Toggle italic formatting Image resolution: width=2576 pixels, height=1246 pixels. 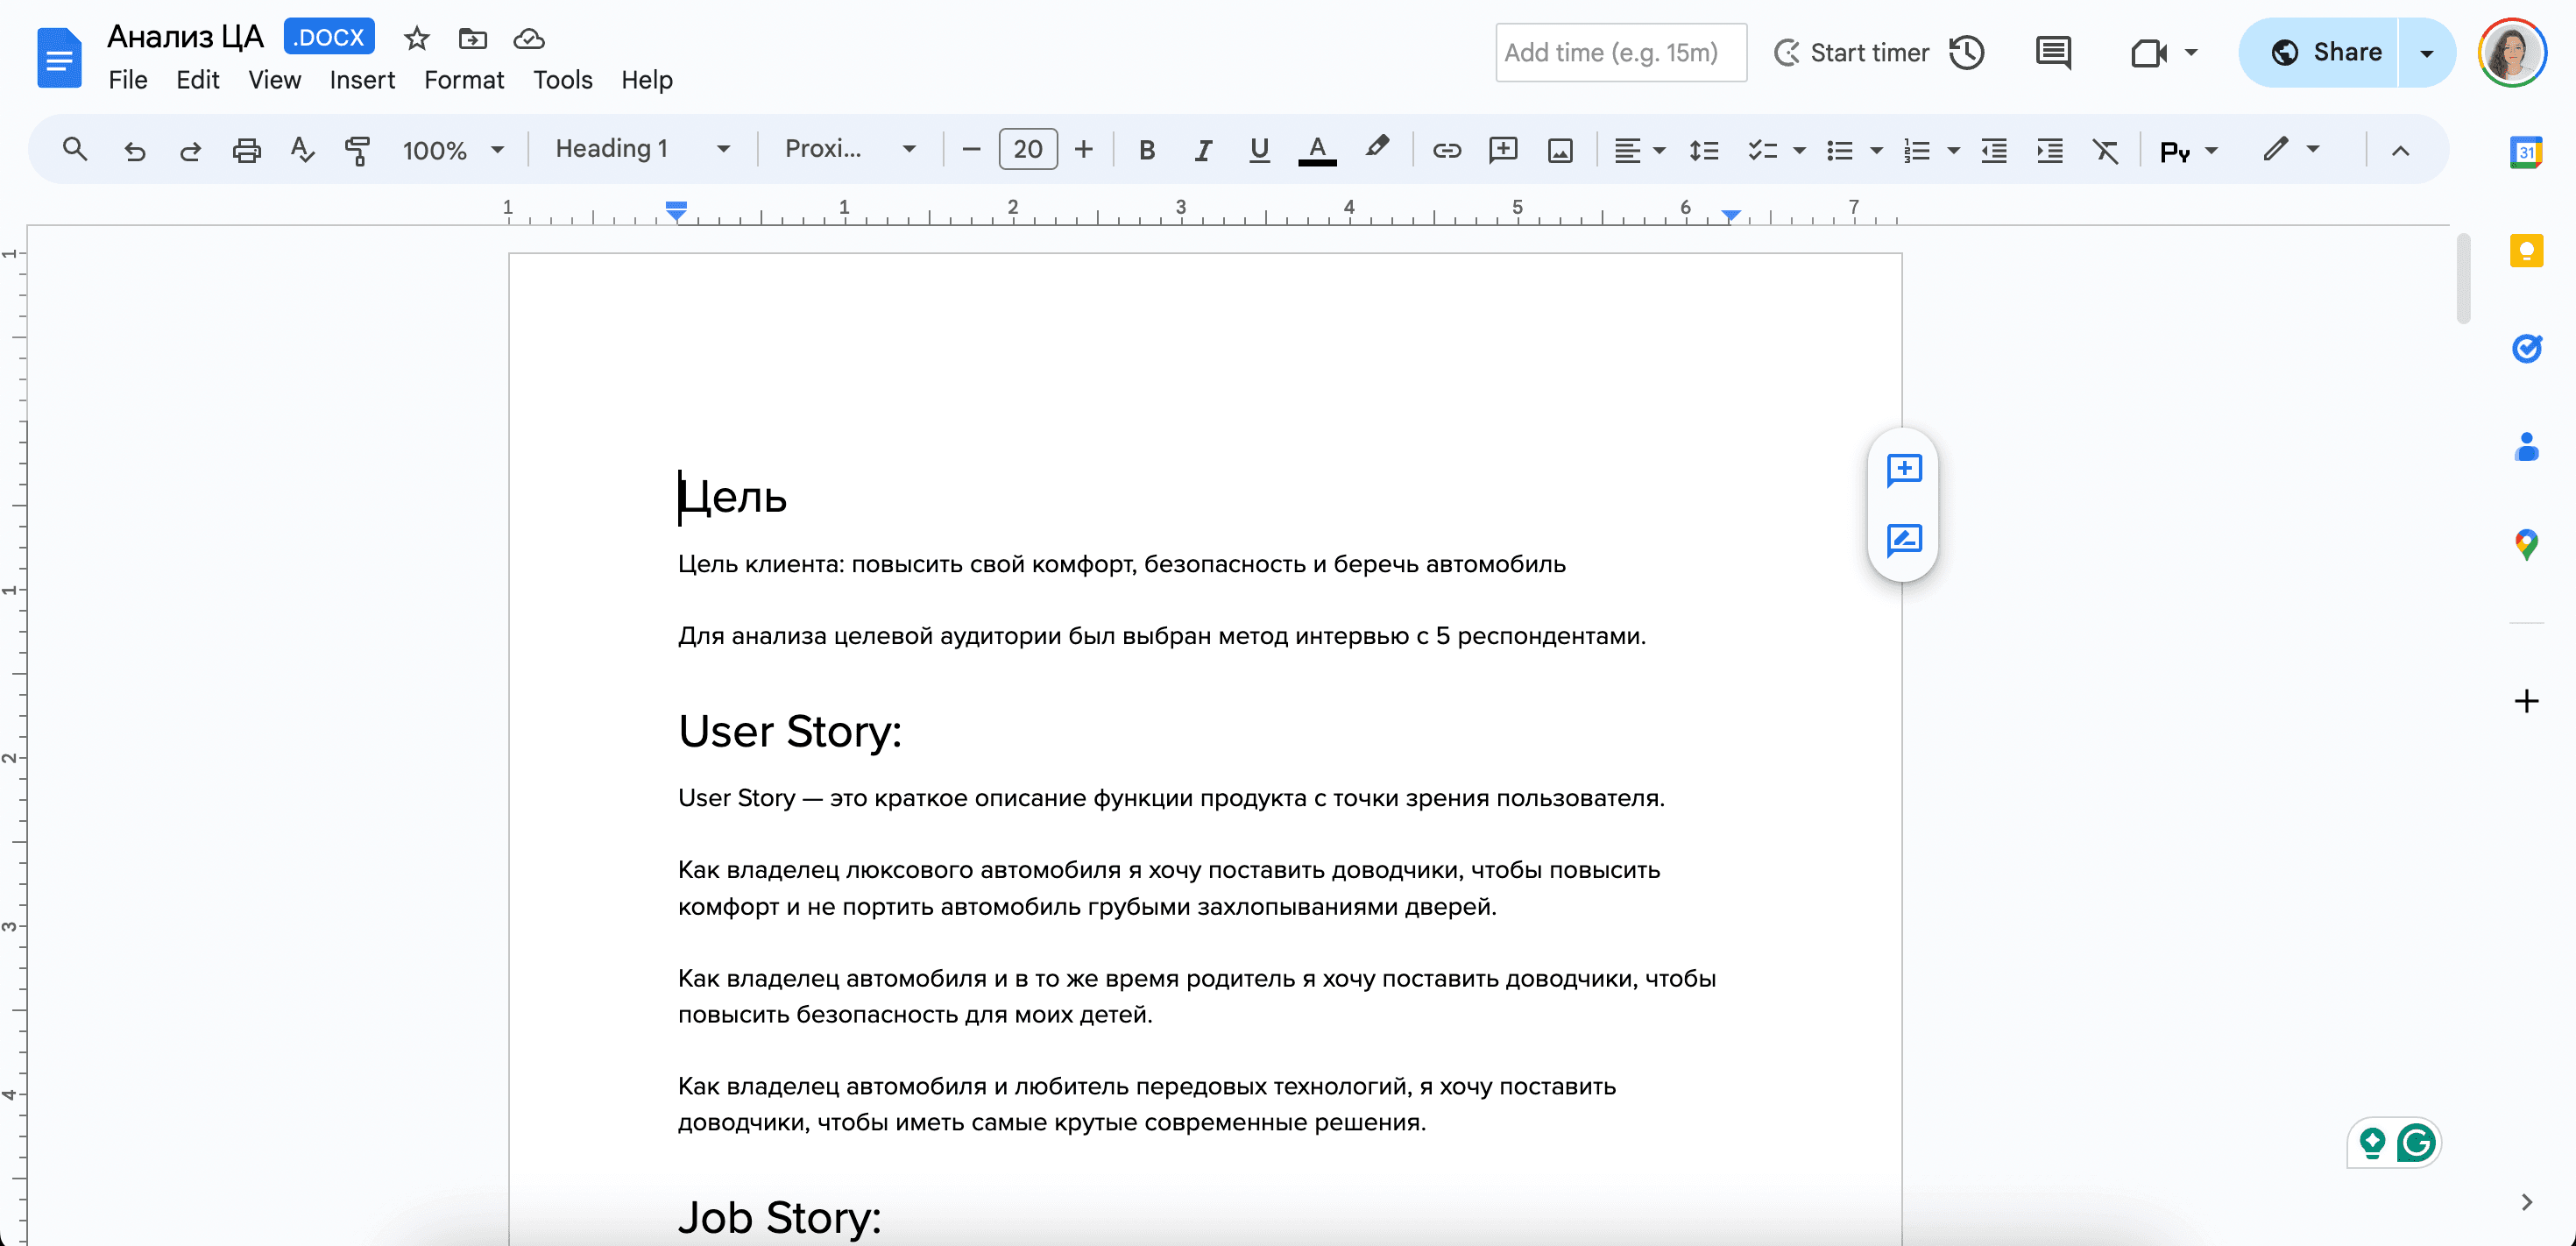[x=1203, y=150]
